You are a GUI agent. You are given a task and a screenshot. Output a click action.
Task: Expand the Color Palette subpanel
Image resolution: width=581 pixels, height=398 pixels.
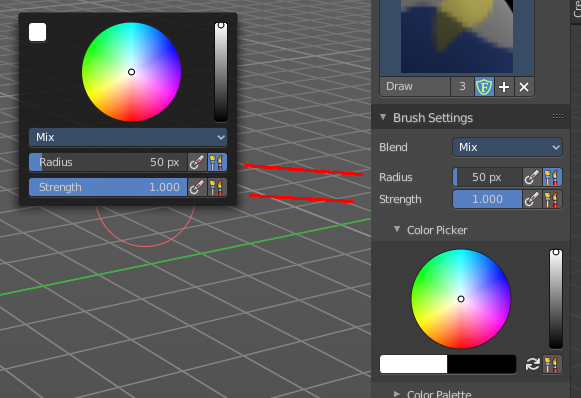click(397, 394)
